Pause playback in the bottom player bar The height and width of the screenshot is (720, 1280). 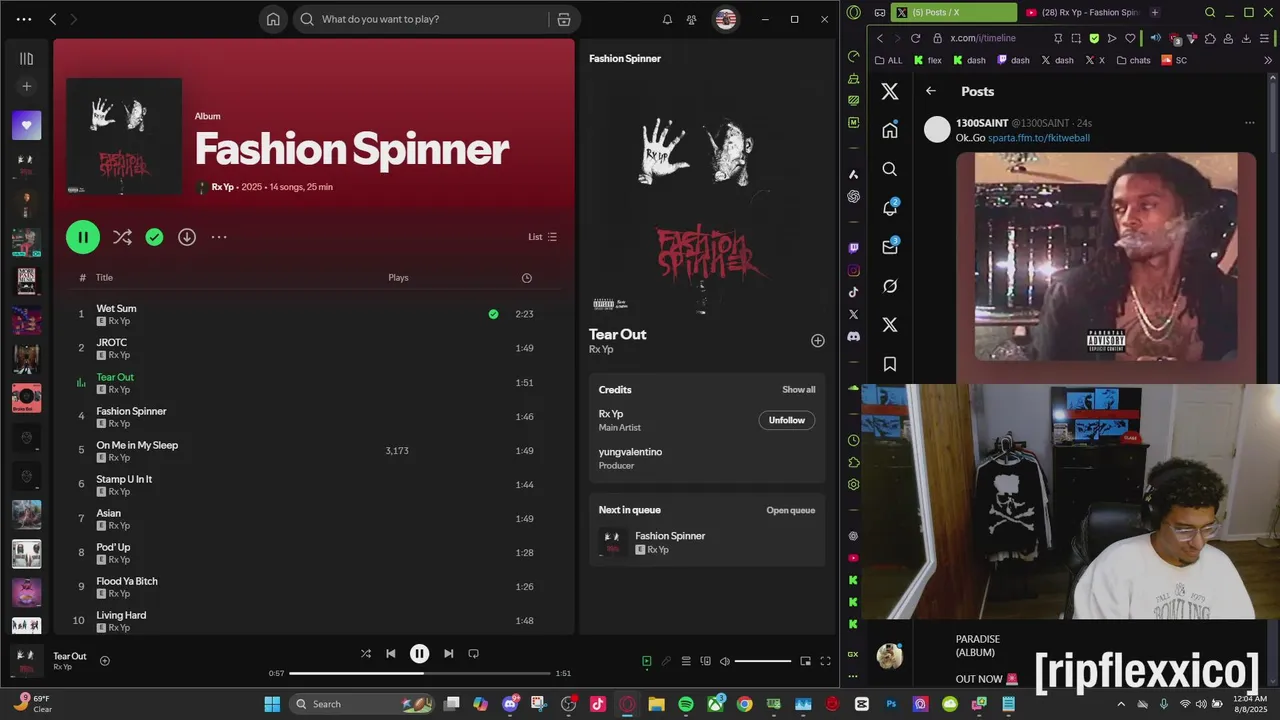pos(420,654)
